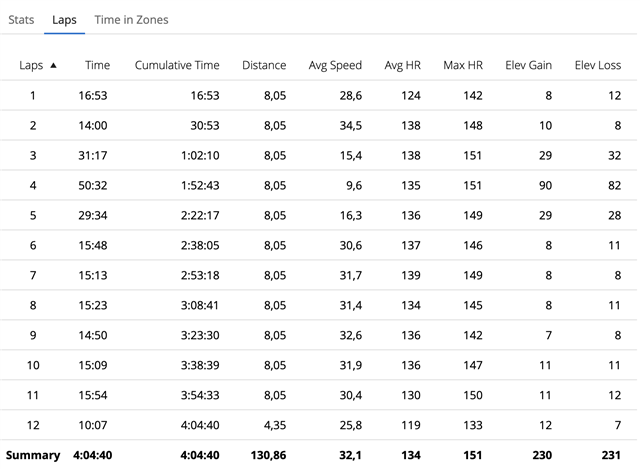Image resolution: width=640 pixels, height=469 pixels.
Task: Sort by the Time column header
Action: pos(98,65)
